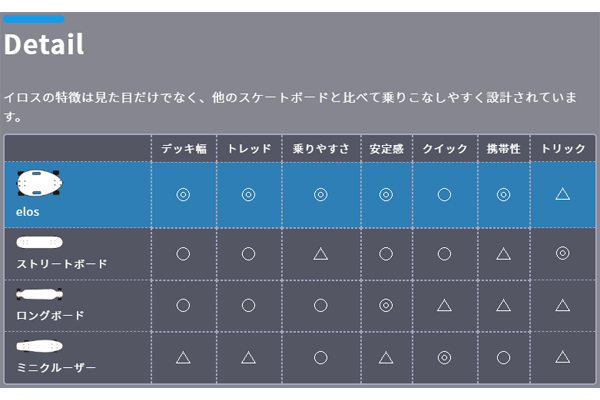This screenshot has width=600, height=400.
Task: Click double circle in elos デッキ幅 cell
Action: pyautogui.click(x=183, y=194)
